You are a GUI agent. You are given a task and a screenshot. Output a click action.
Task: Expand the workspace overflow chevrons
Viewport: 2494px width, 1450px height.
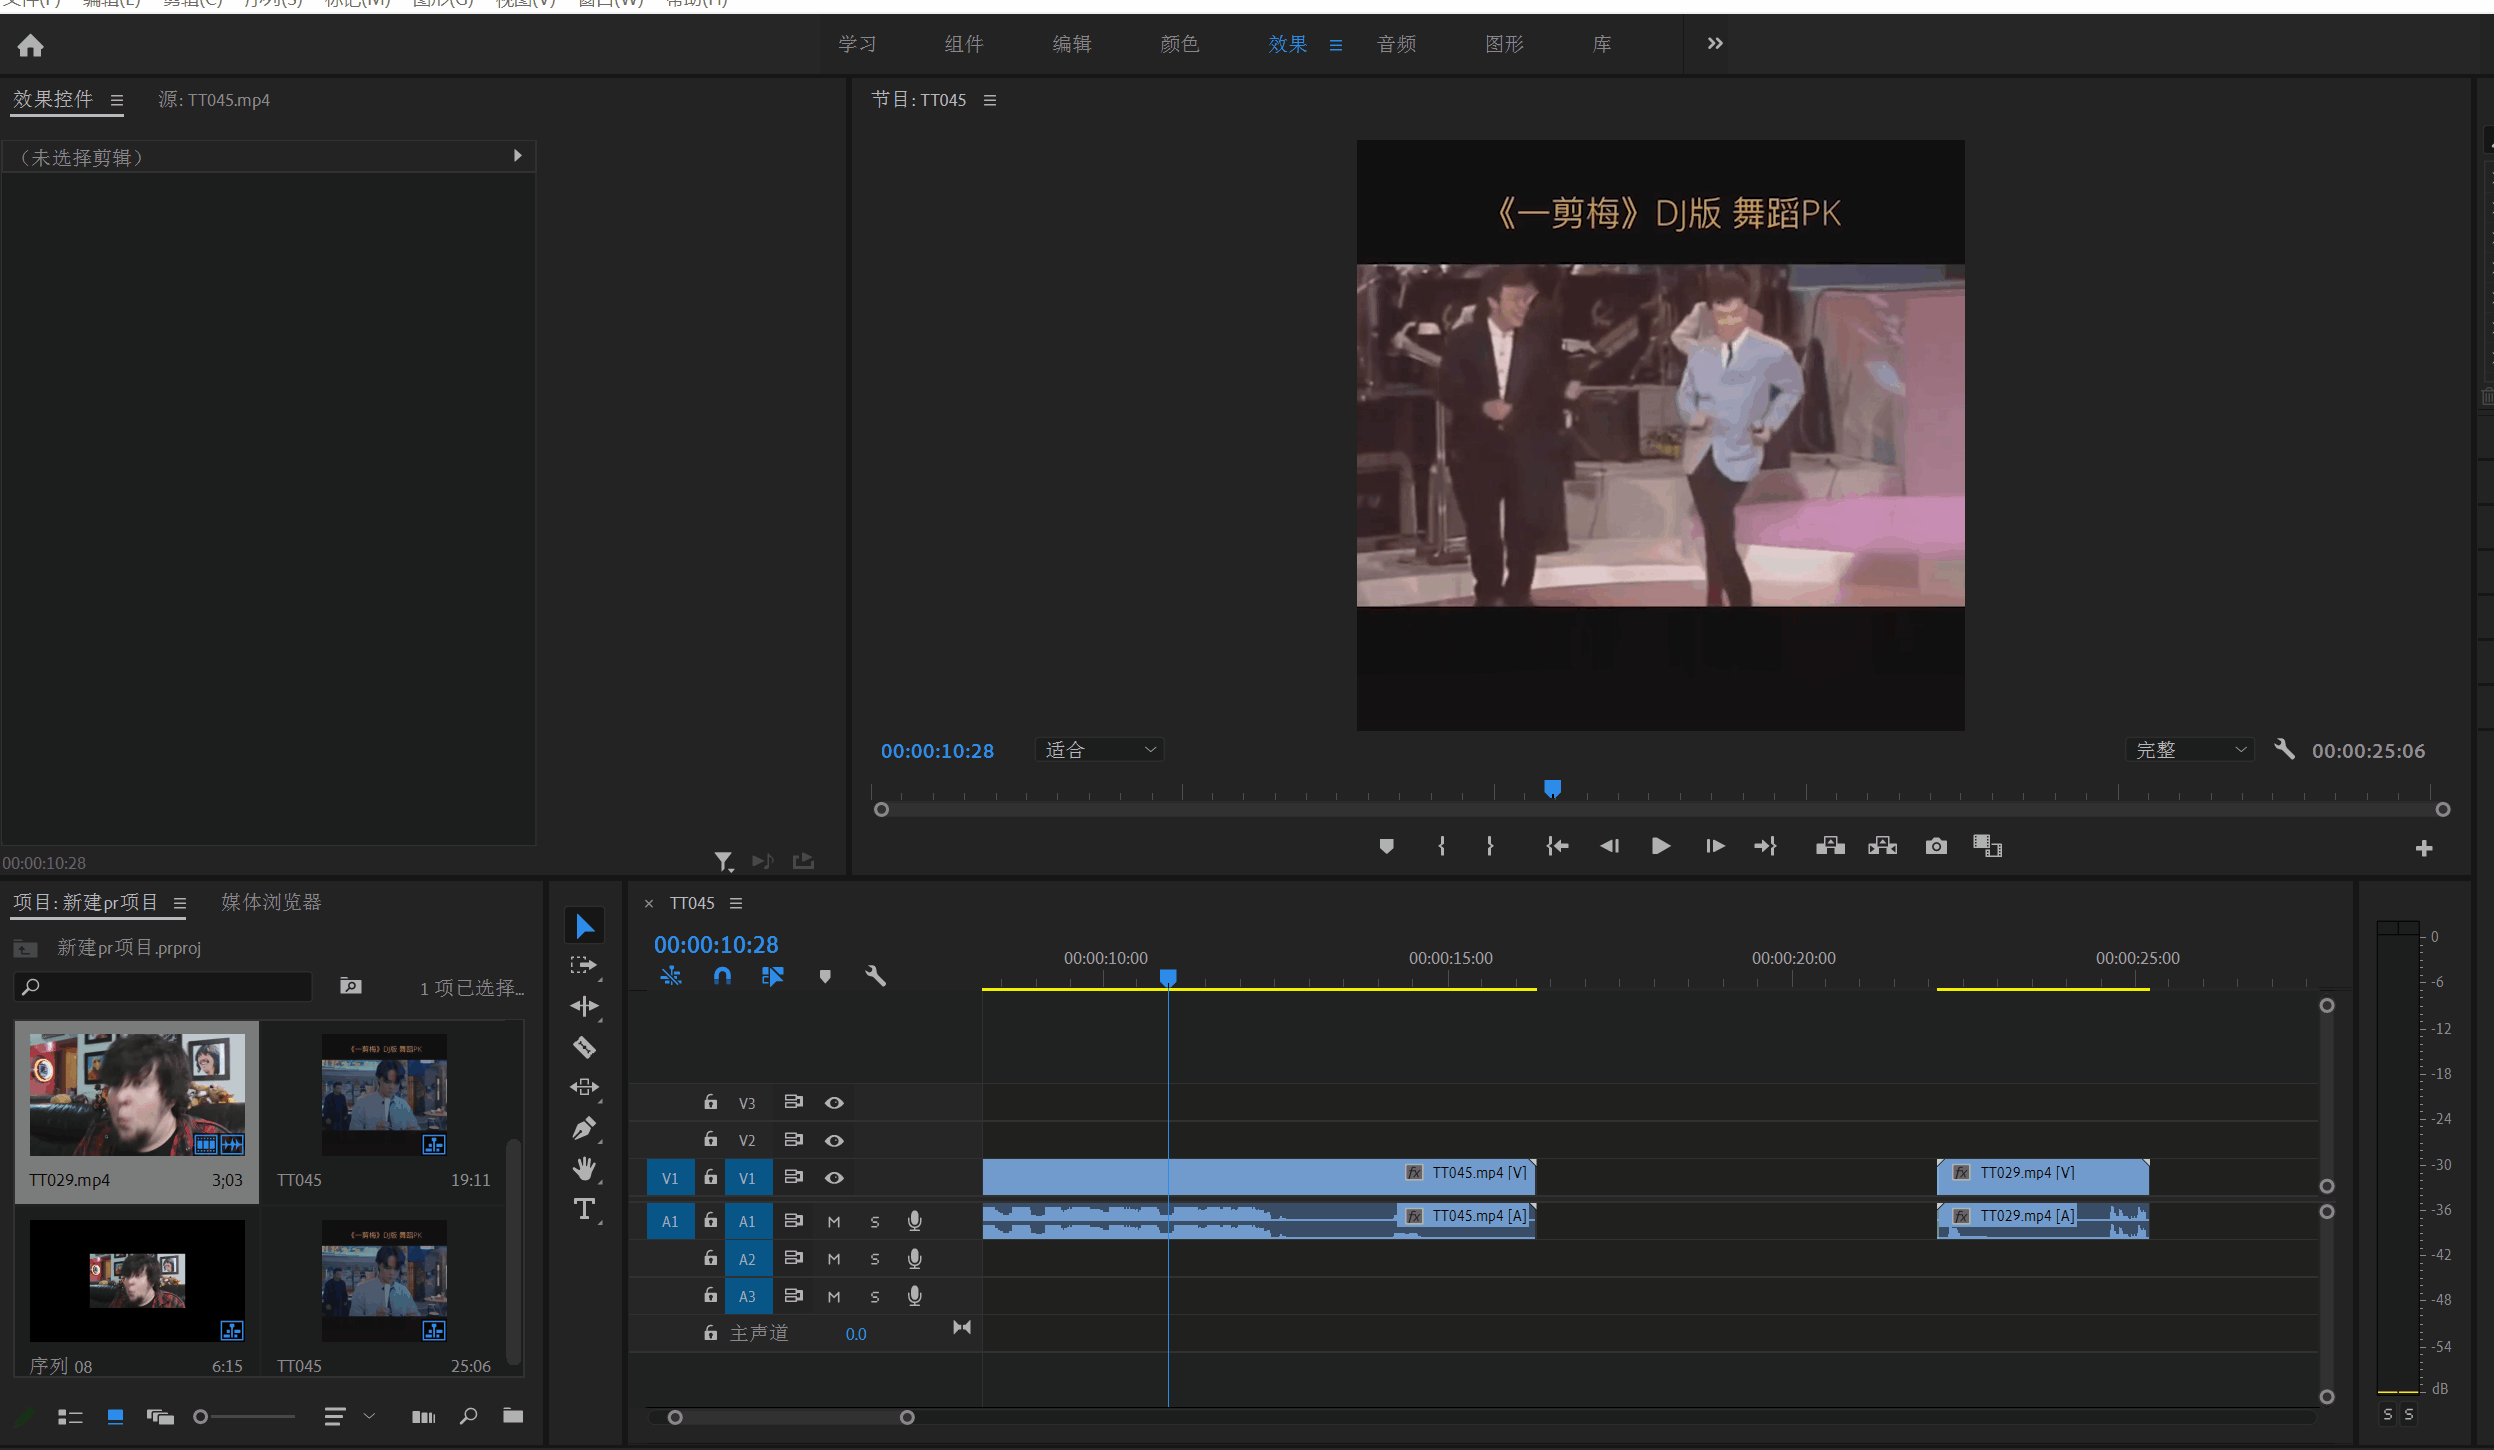coord(1715,44)
